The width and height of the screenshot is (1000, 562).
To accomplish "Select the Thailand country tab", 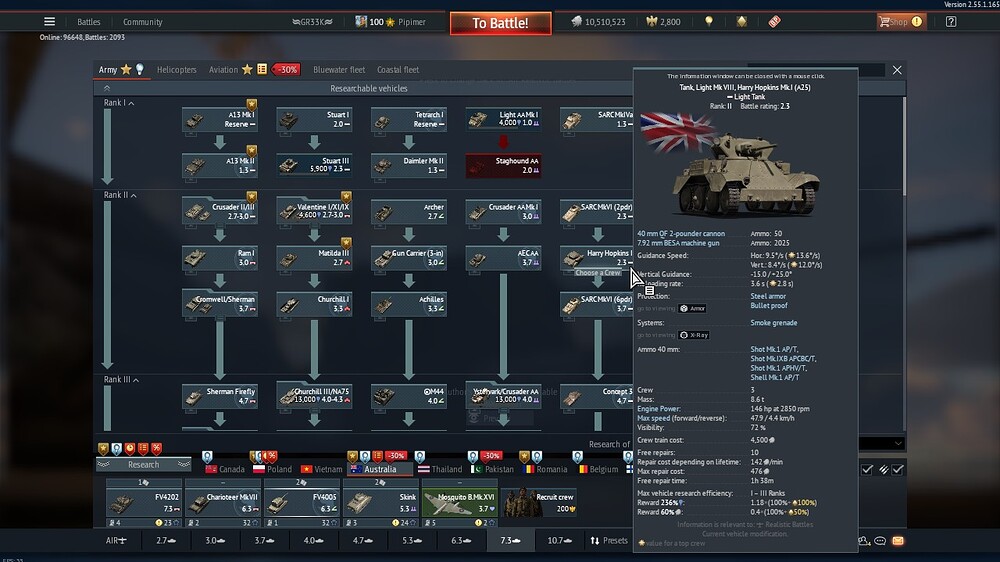I will pyautogui.click(x=440, y=469).
